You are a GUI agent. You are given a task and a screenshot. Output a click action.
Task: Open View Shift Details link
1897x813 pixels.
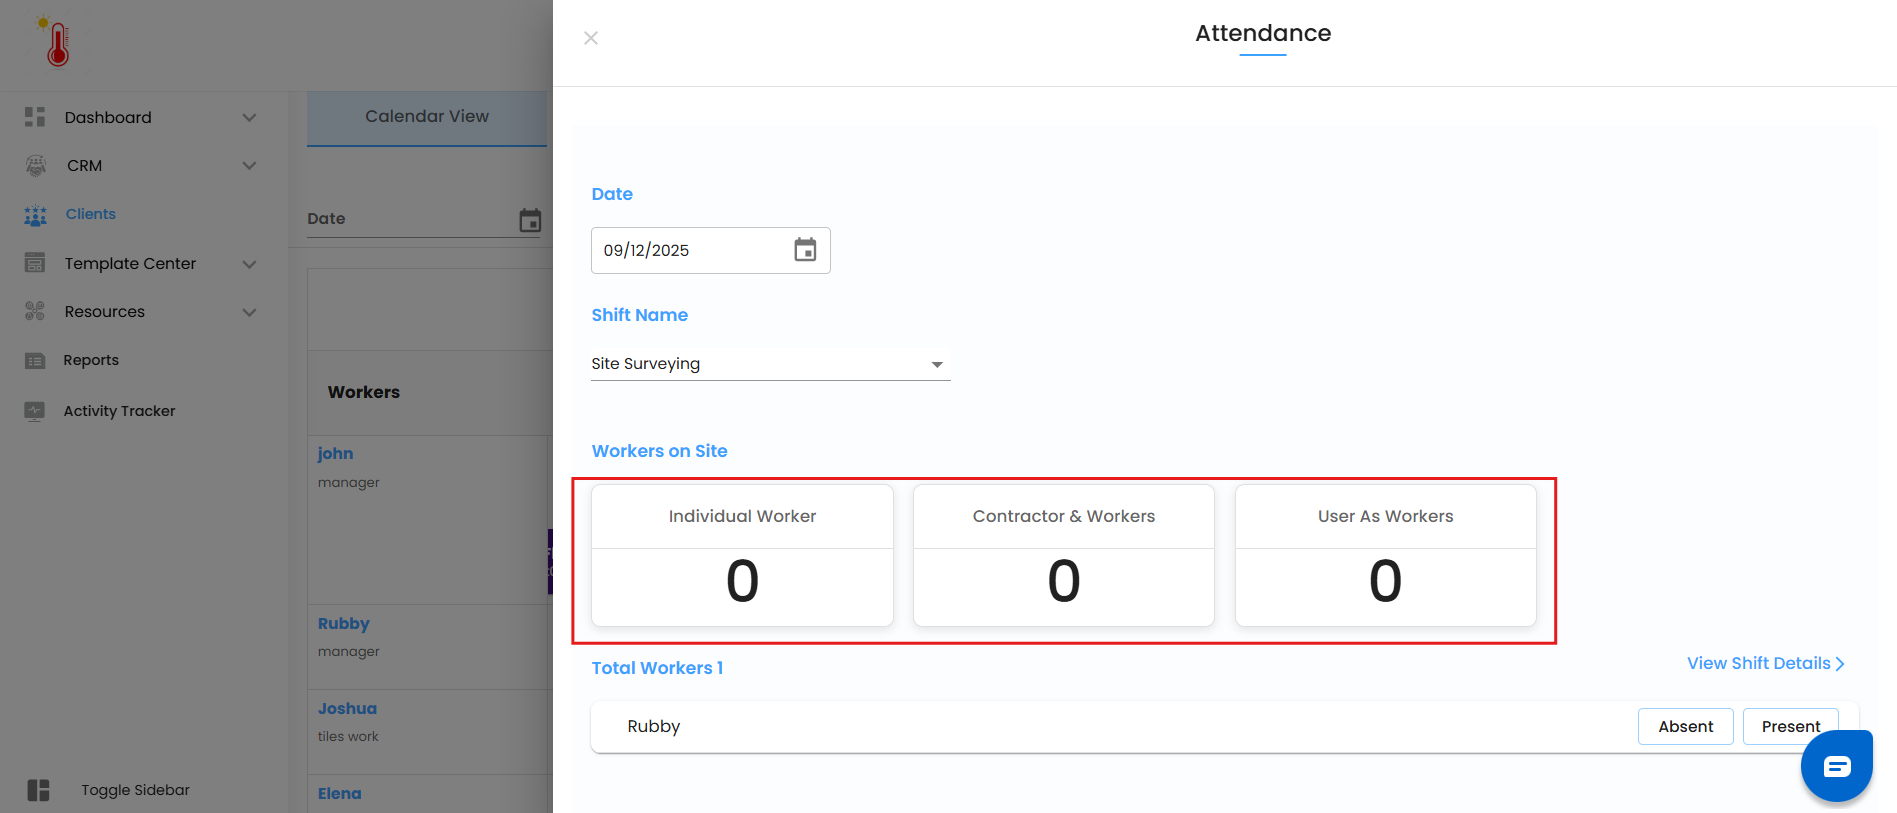1765,663
